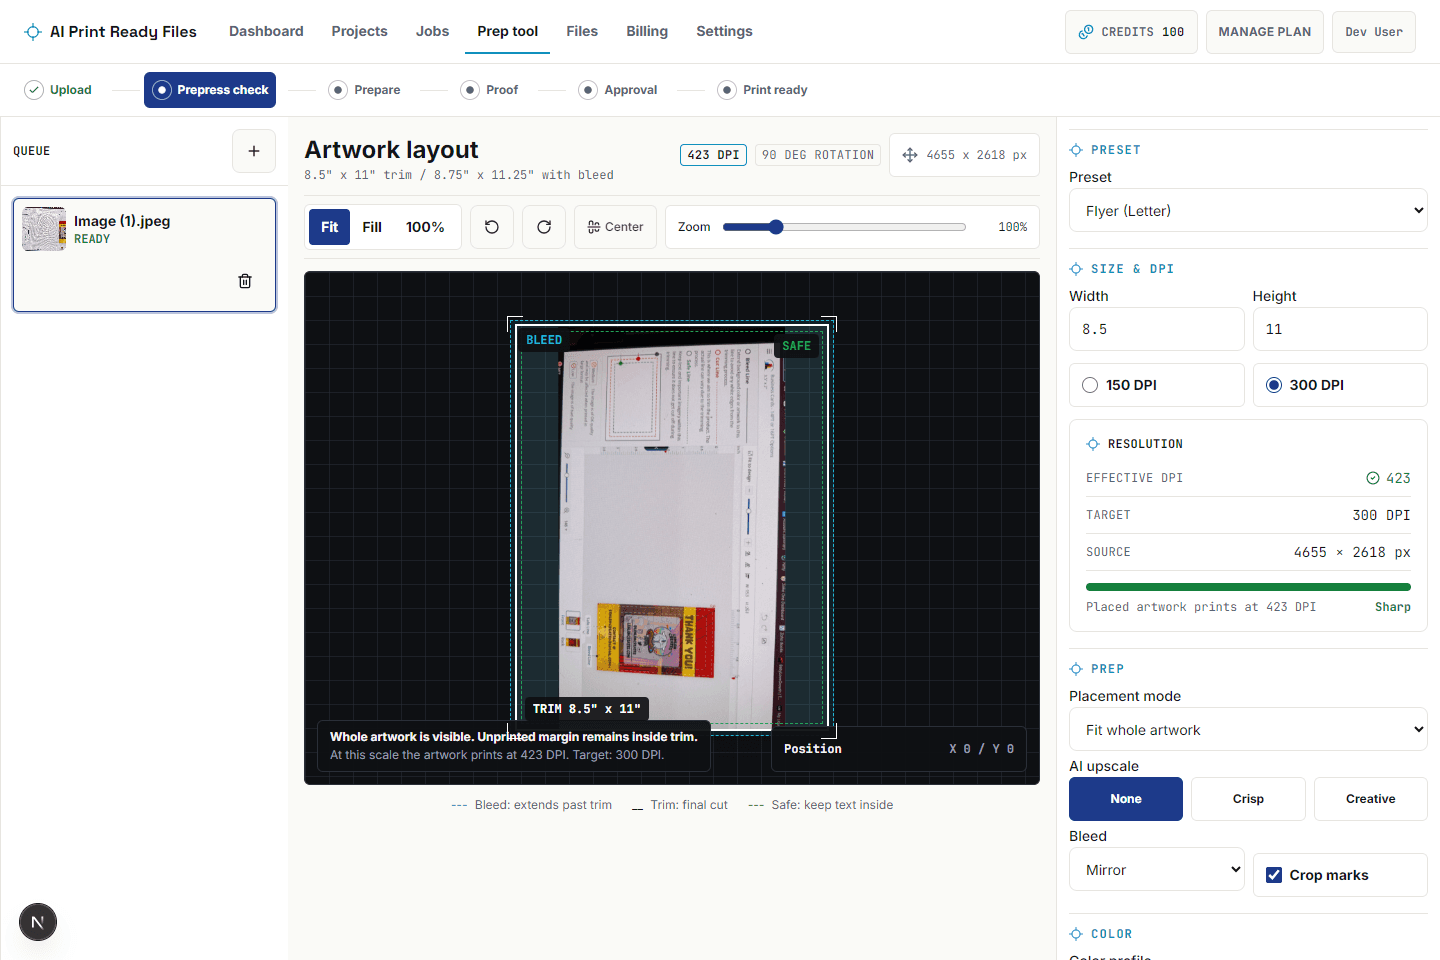Click the 423 DPI badge
The height and width of the screenshot is (960, 1440).
[x=713, y=155]
